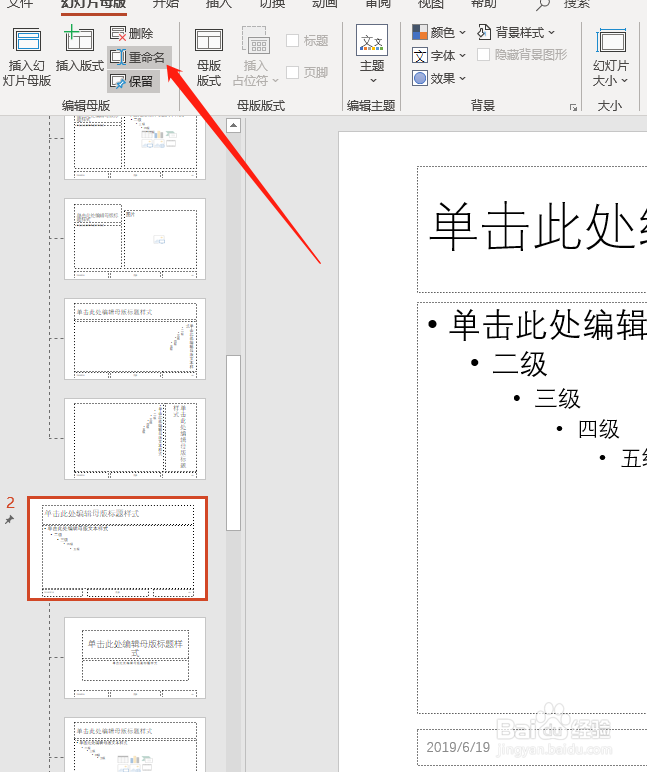
Task: Click the third level (三级) text
Action: pos(557,398)
